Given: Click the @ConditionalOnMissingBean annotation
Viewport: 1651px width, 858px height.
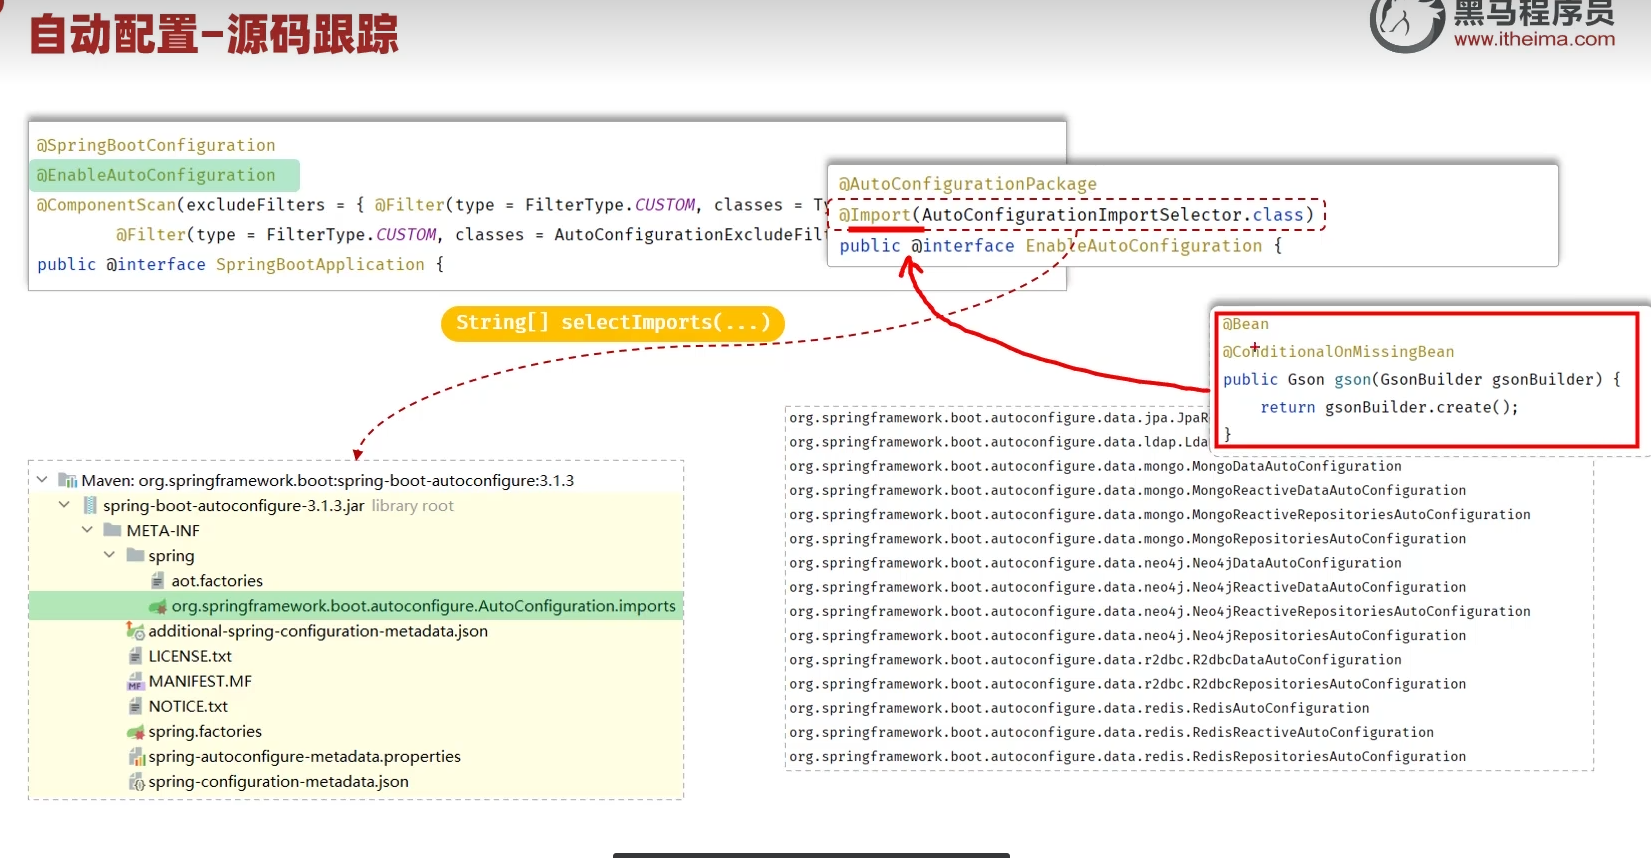Looking at the screenshot, I should coord(1338,352).
